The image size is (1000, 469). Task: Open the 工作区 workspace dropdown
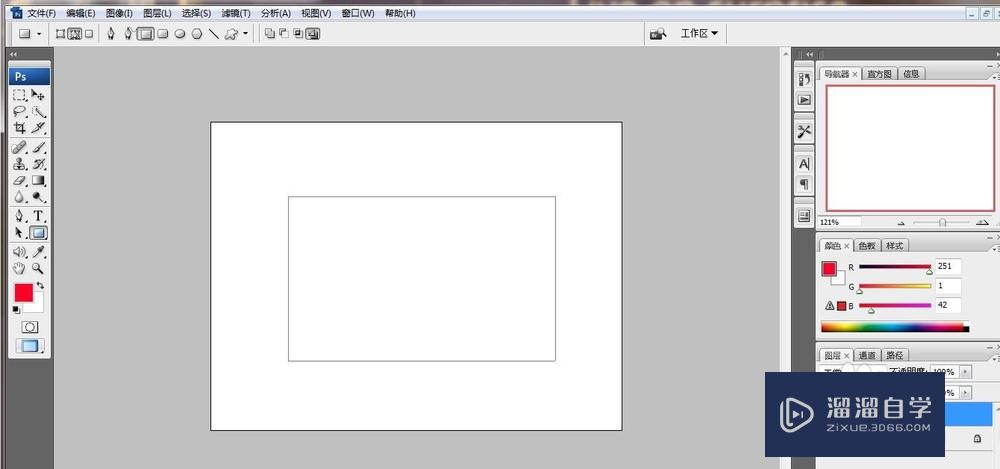click(x=699, y=34)
